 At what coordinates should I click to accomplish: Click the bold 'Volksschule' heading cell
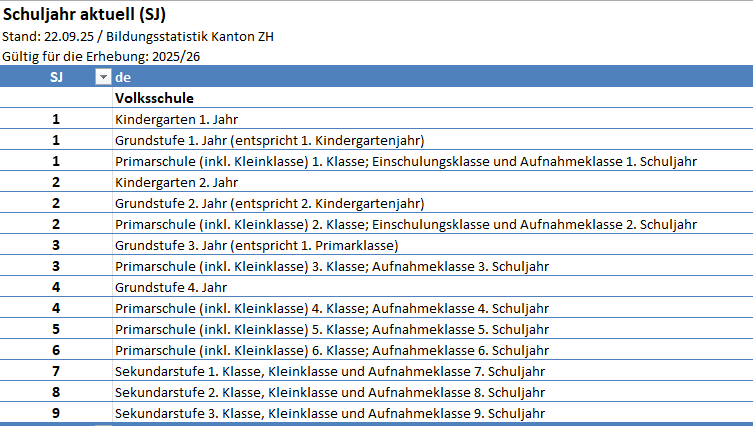pyautogui.click(x=154, y=98)
